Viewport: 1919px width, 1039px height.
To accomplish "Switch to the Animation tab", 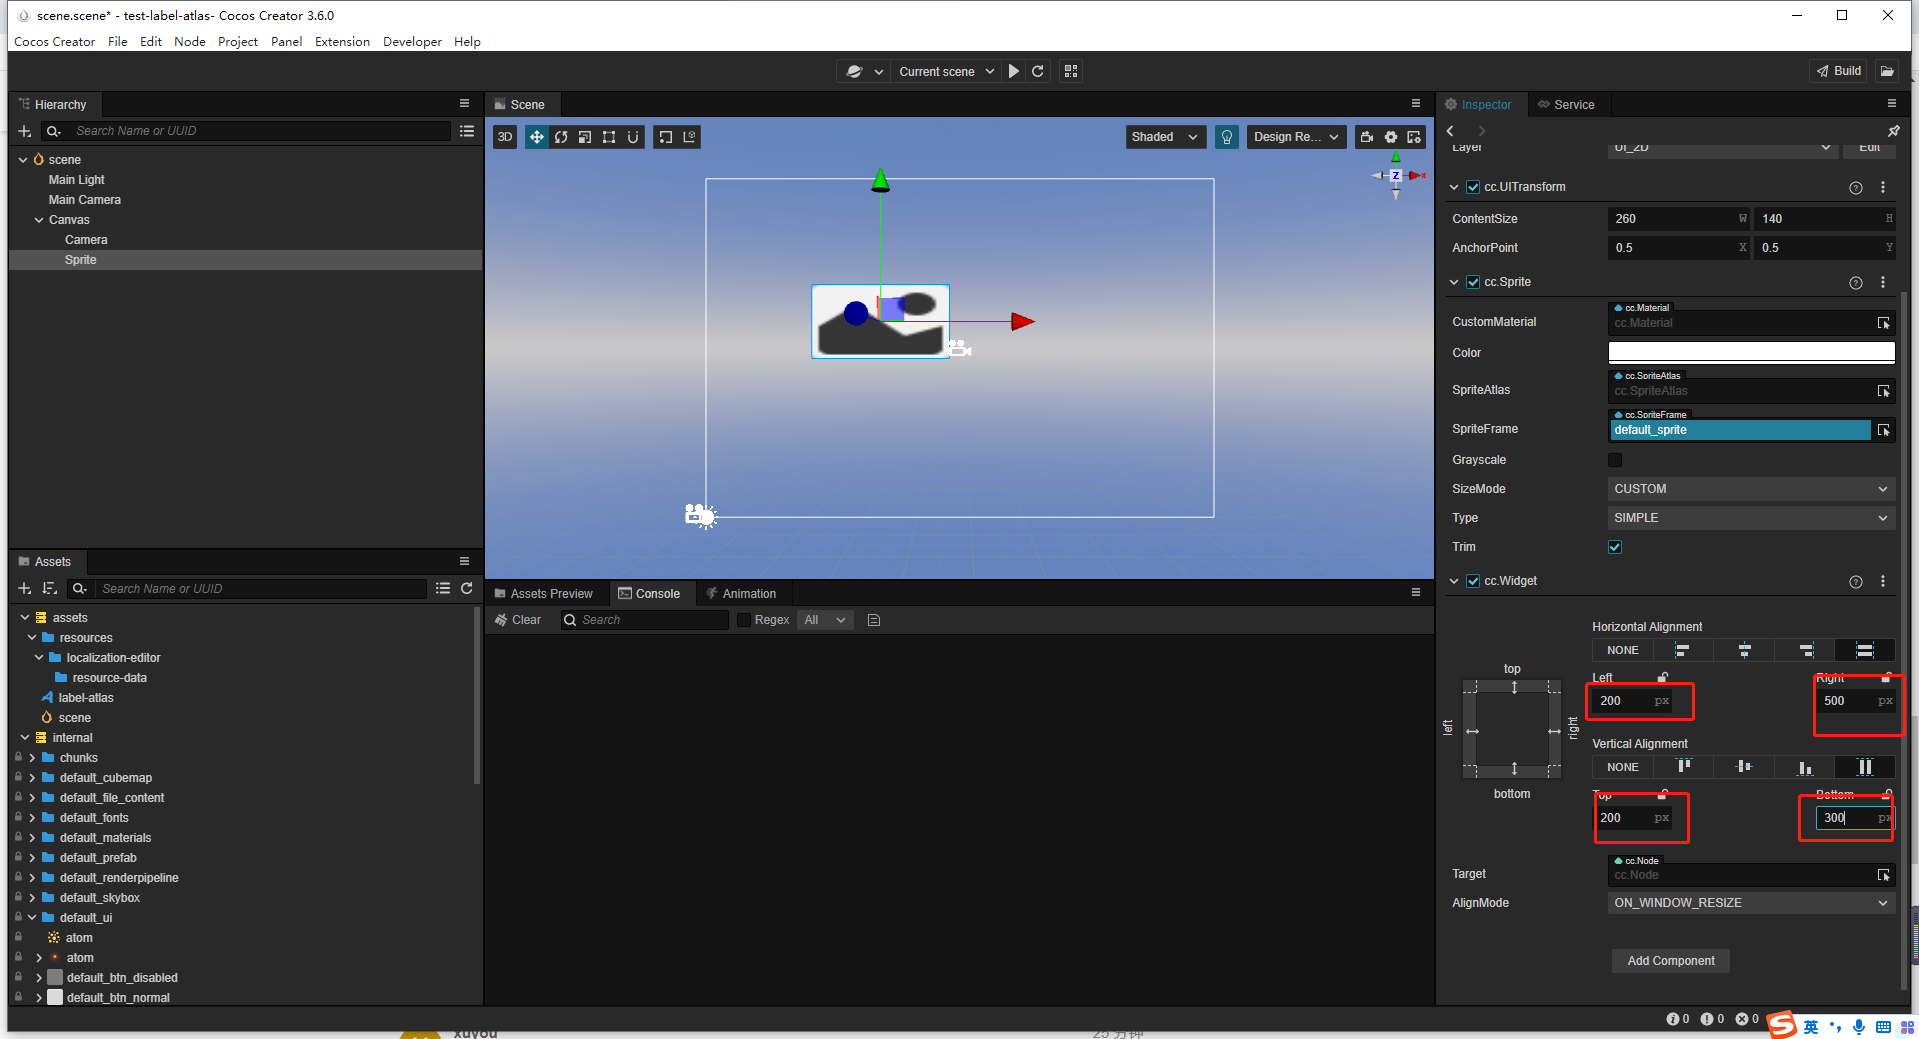I will (x=741, y=594).
